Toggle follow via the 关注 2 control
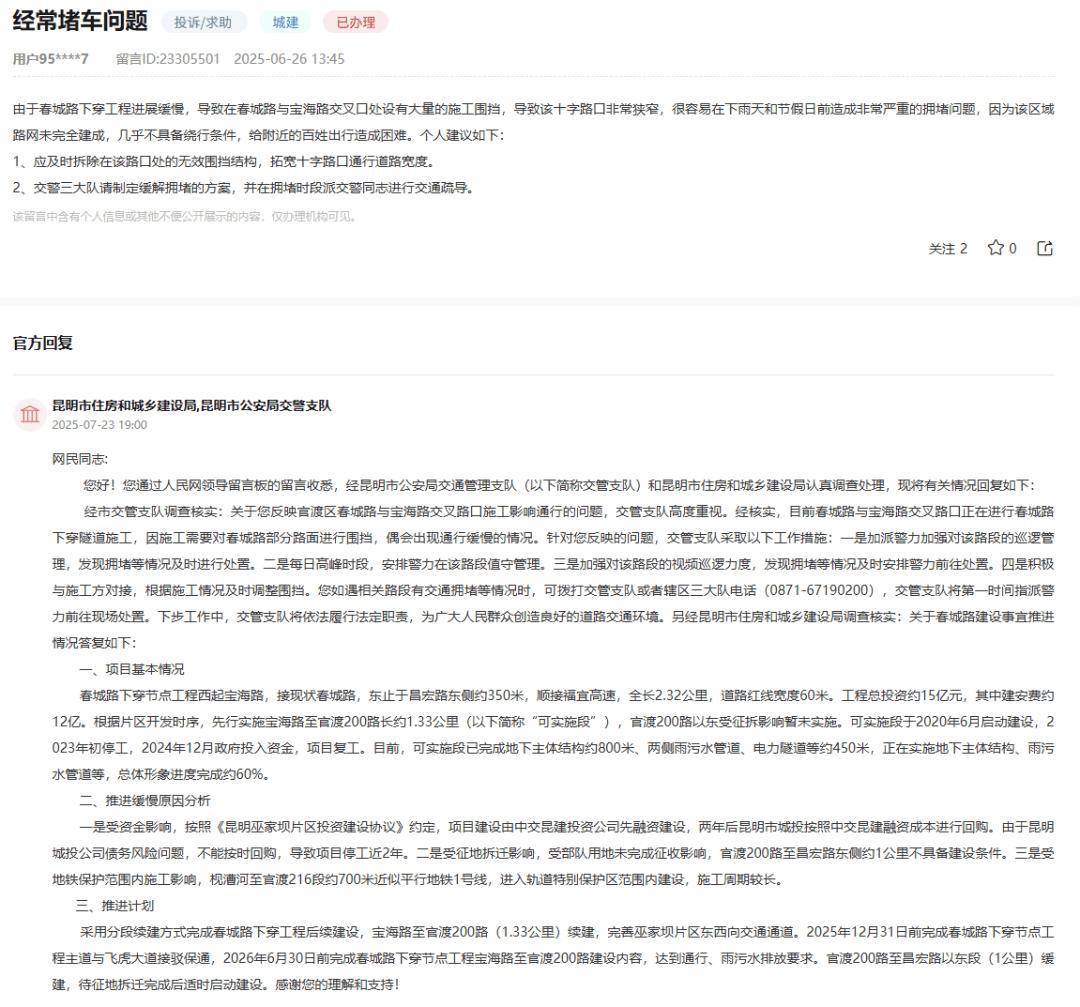This screenshot has width=1080, height=1007. pos(946,248)
